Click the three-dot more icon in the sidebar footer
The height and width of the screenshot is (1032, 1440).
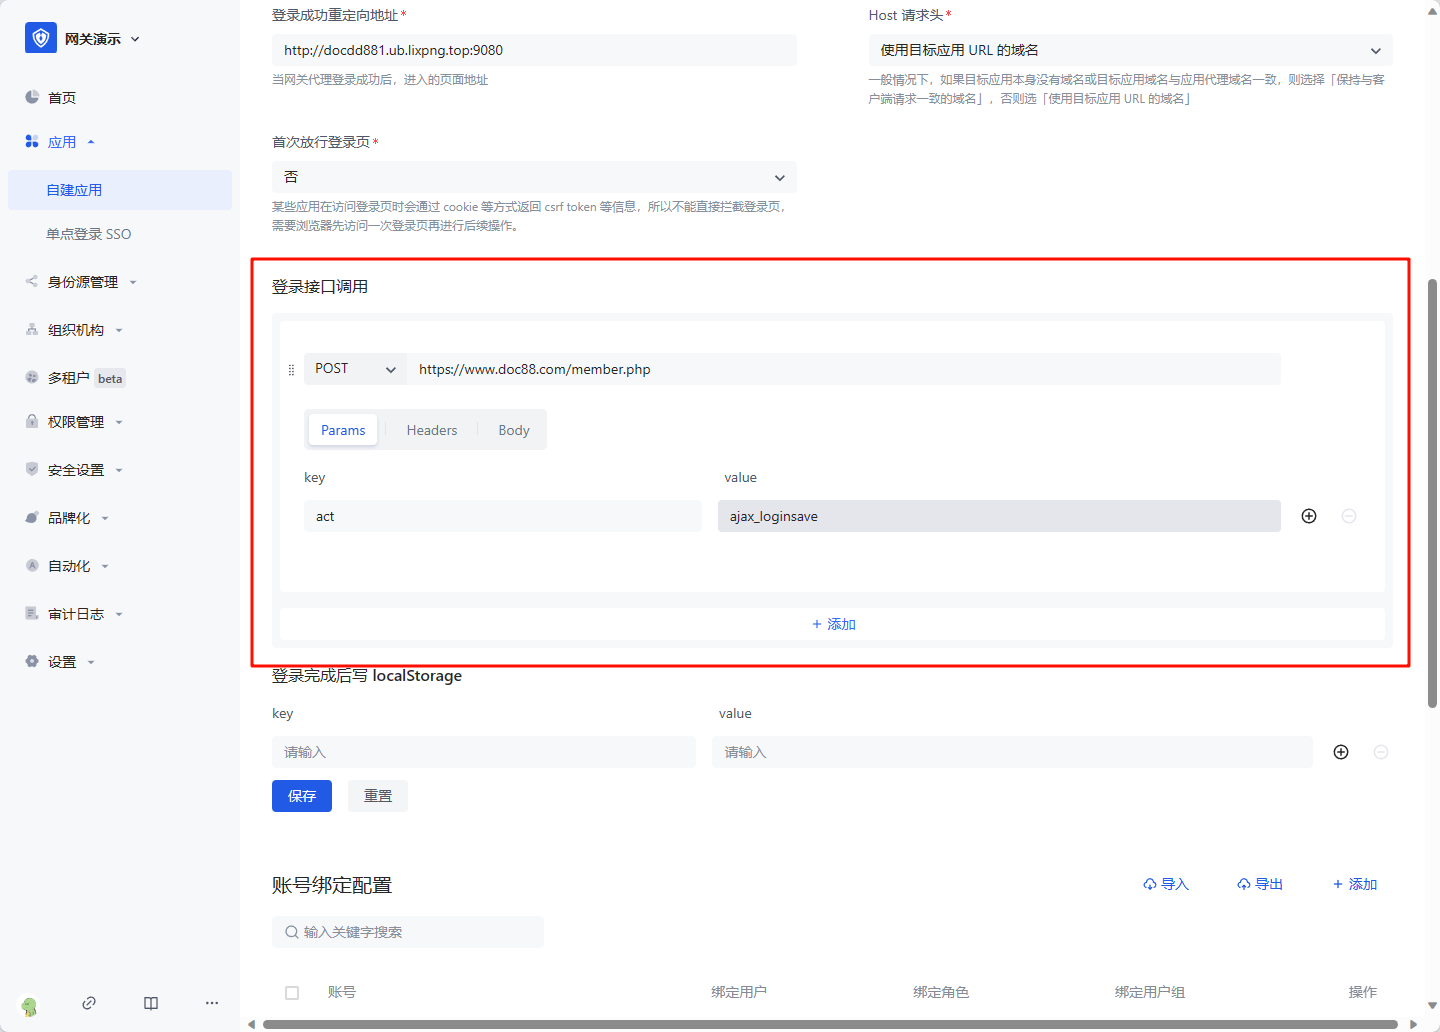(x=212, y=1003)
